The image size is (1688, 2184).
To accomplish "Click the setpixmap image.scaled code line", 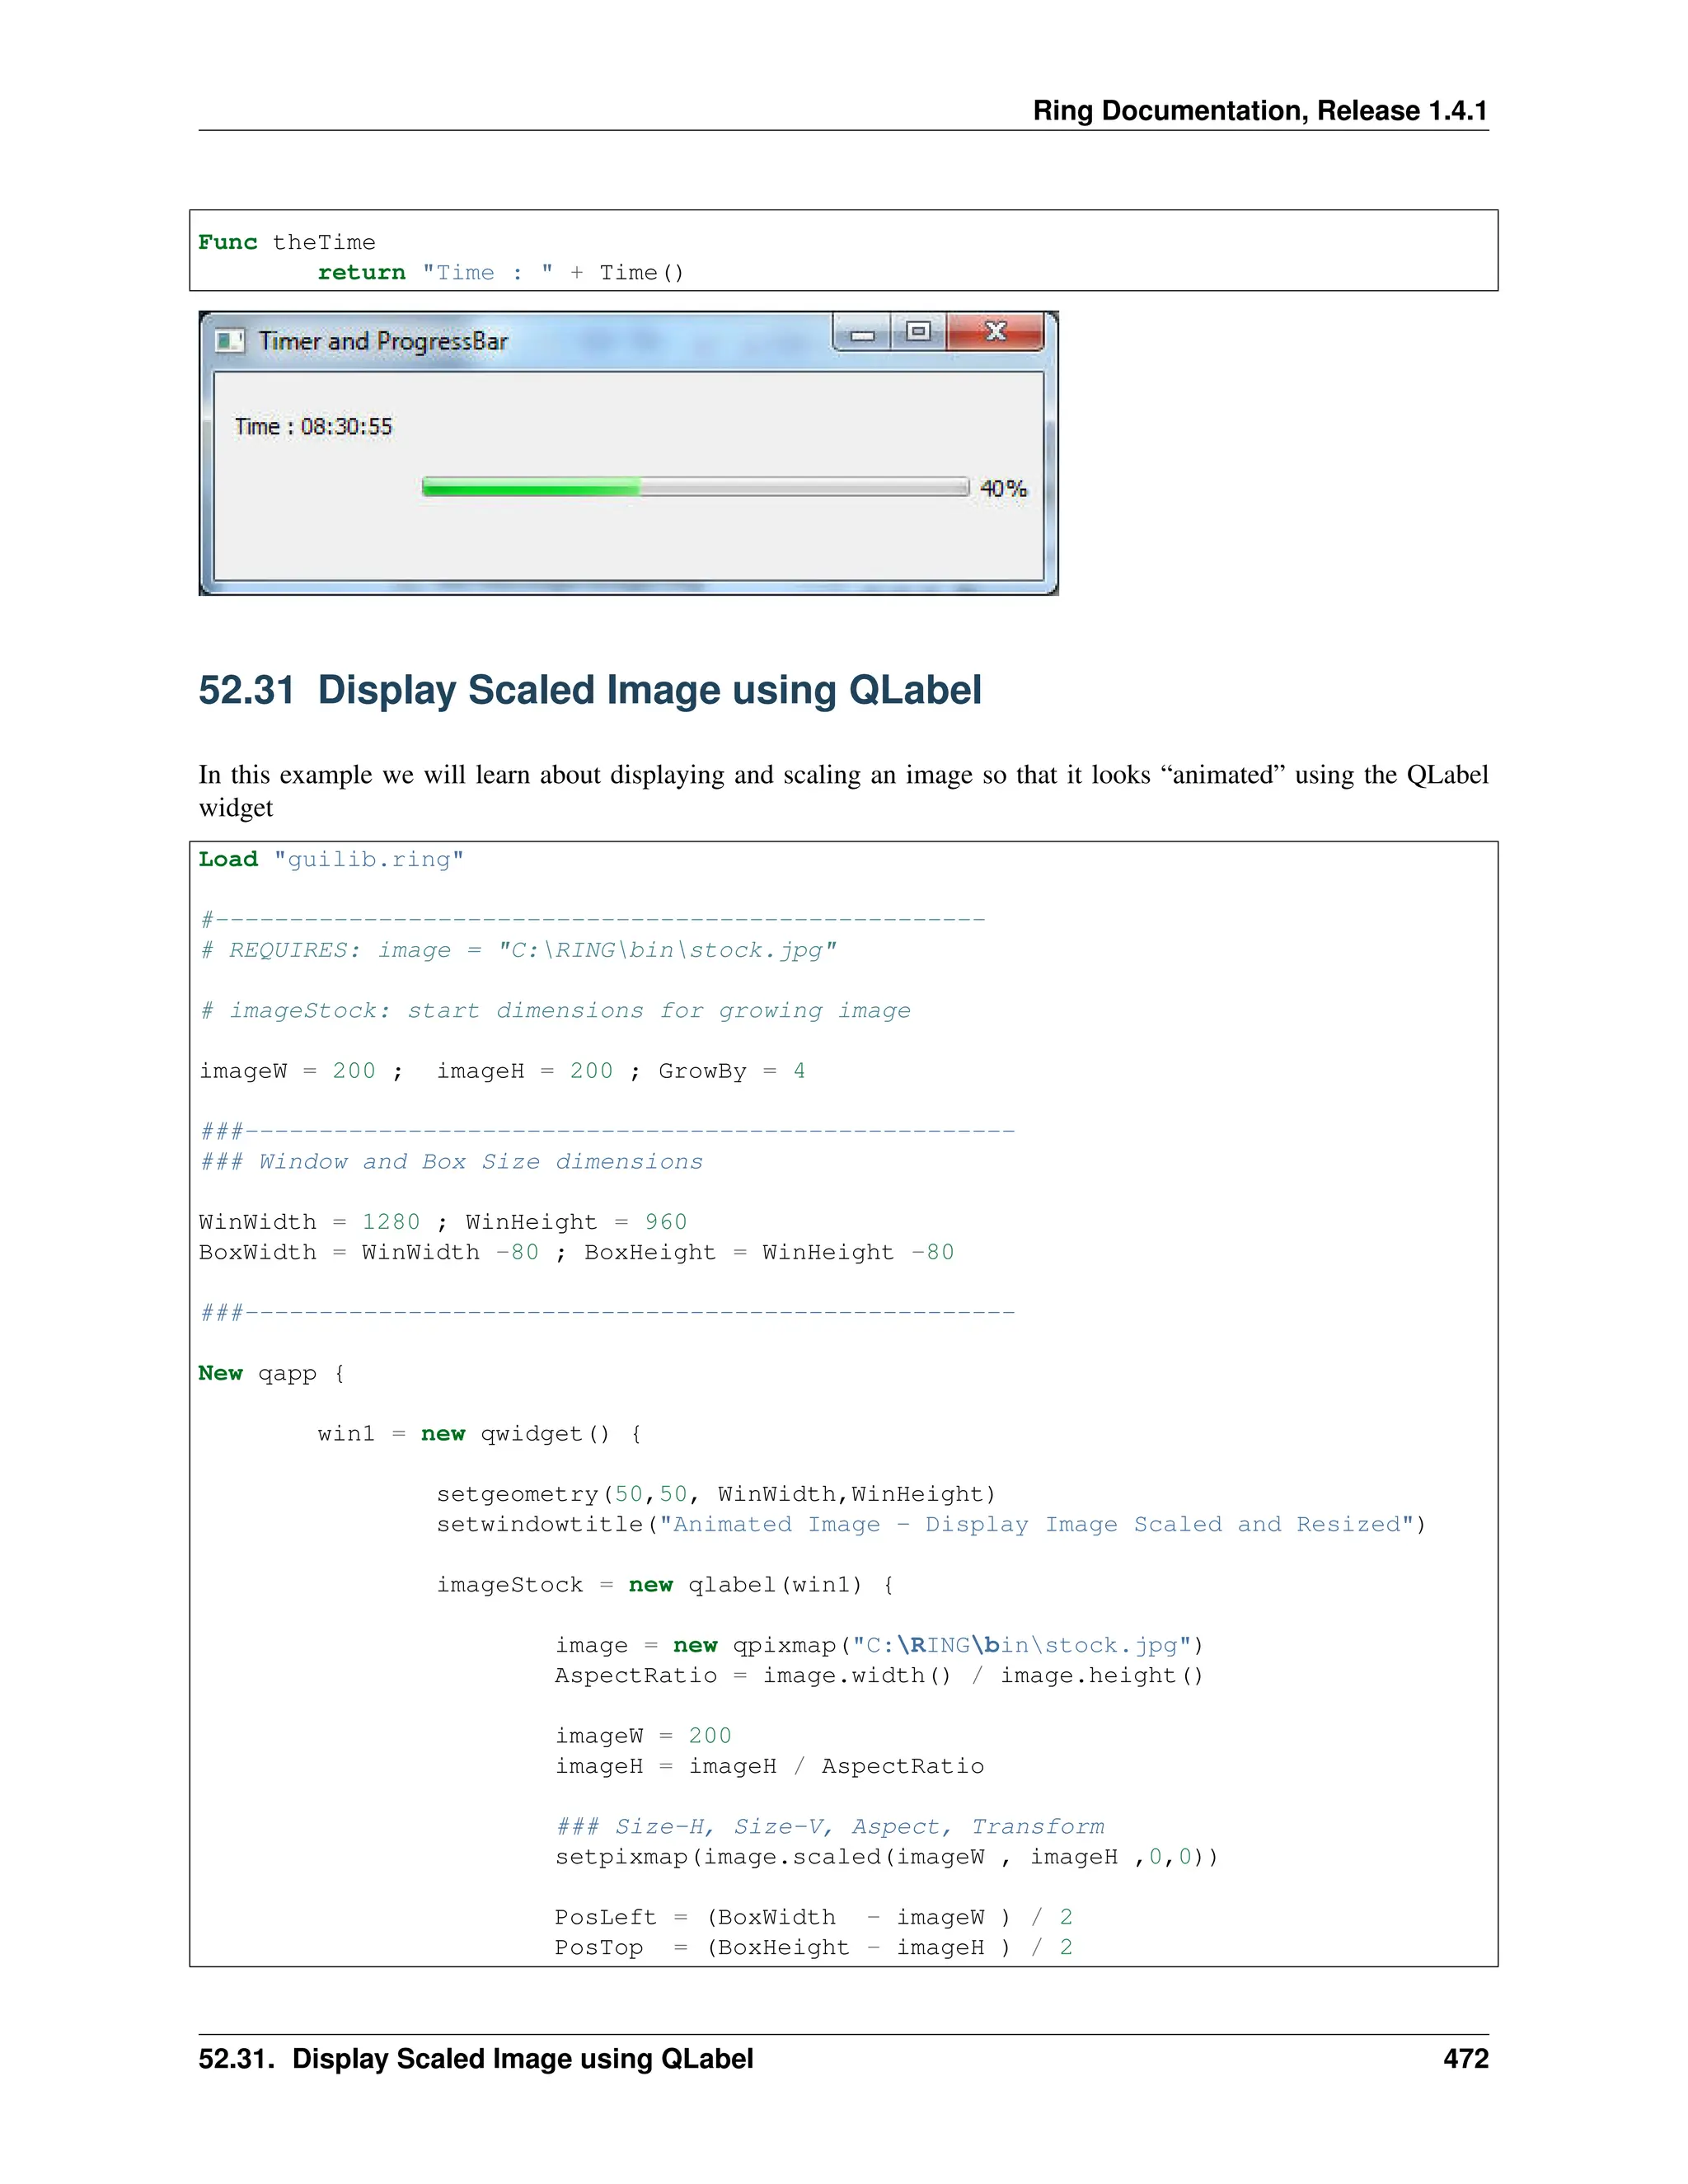I will coord(886,1857).
